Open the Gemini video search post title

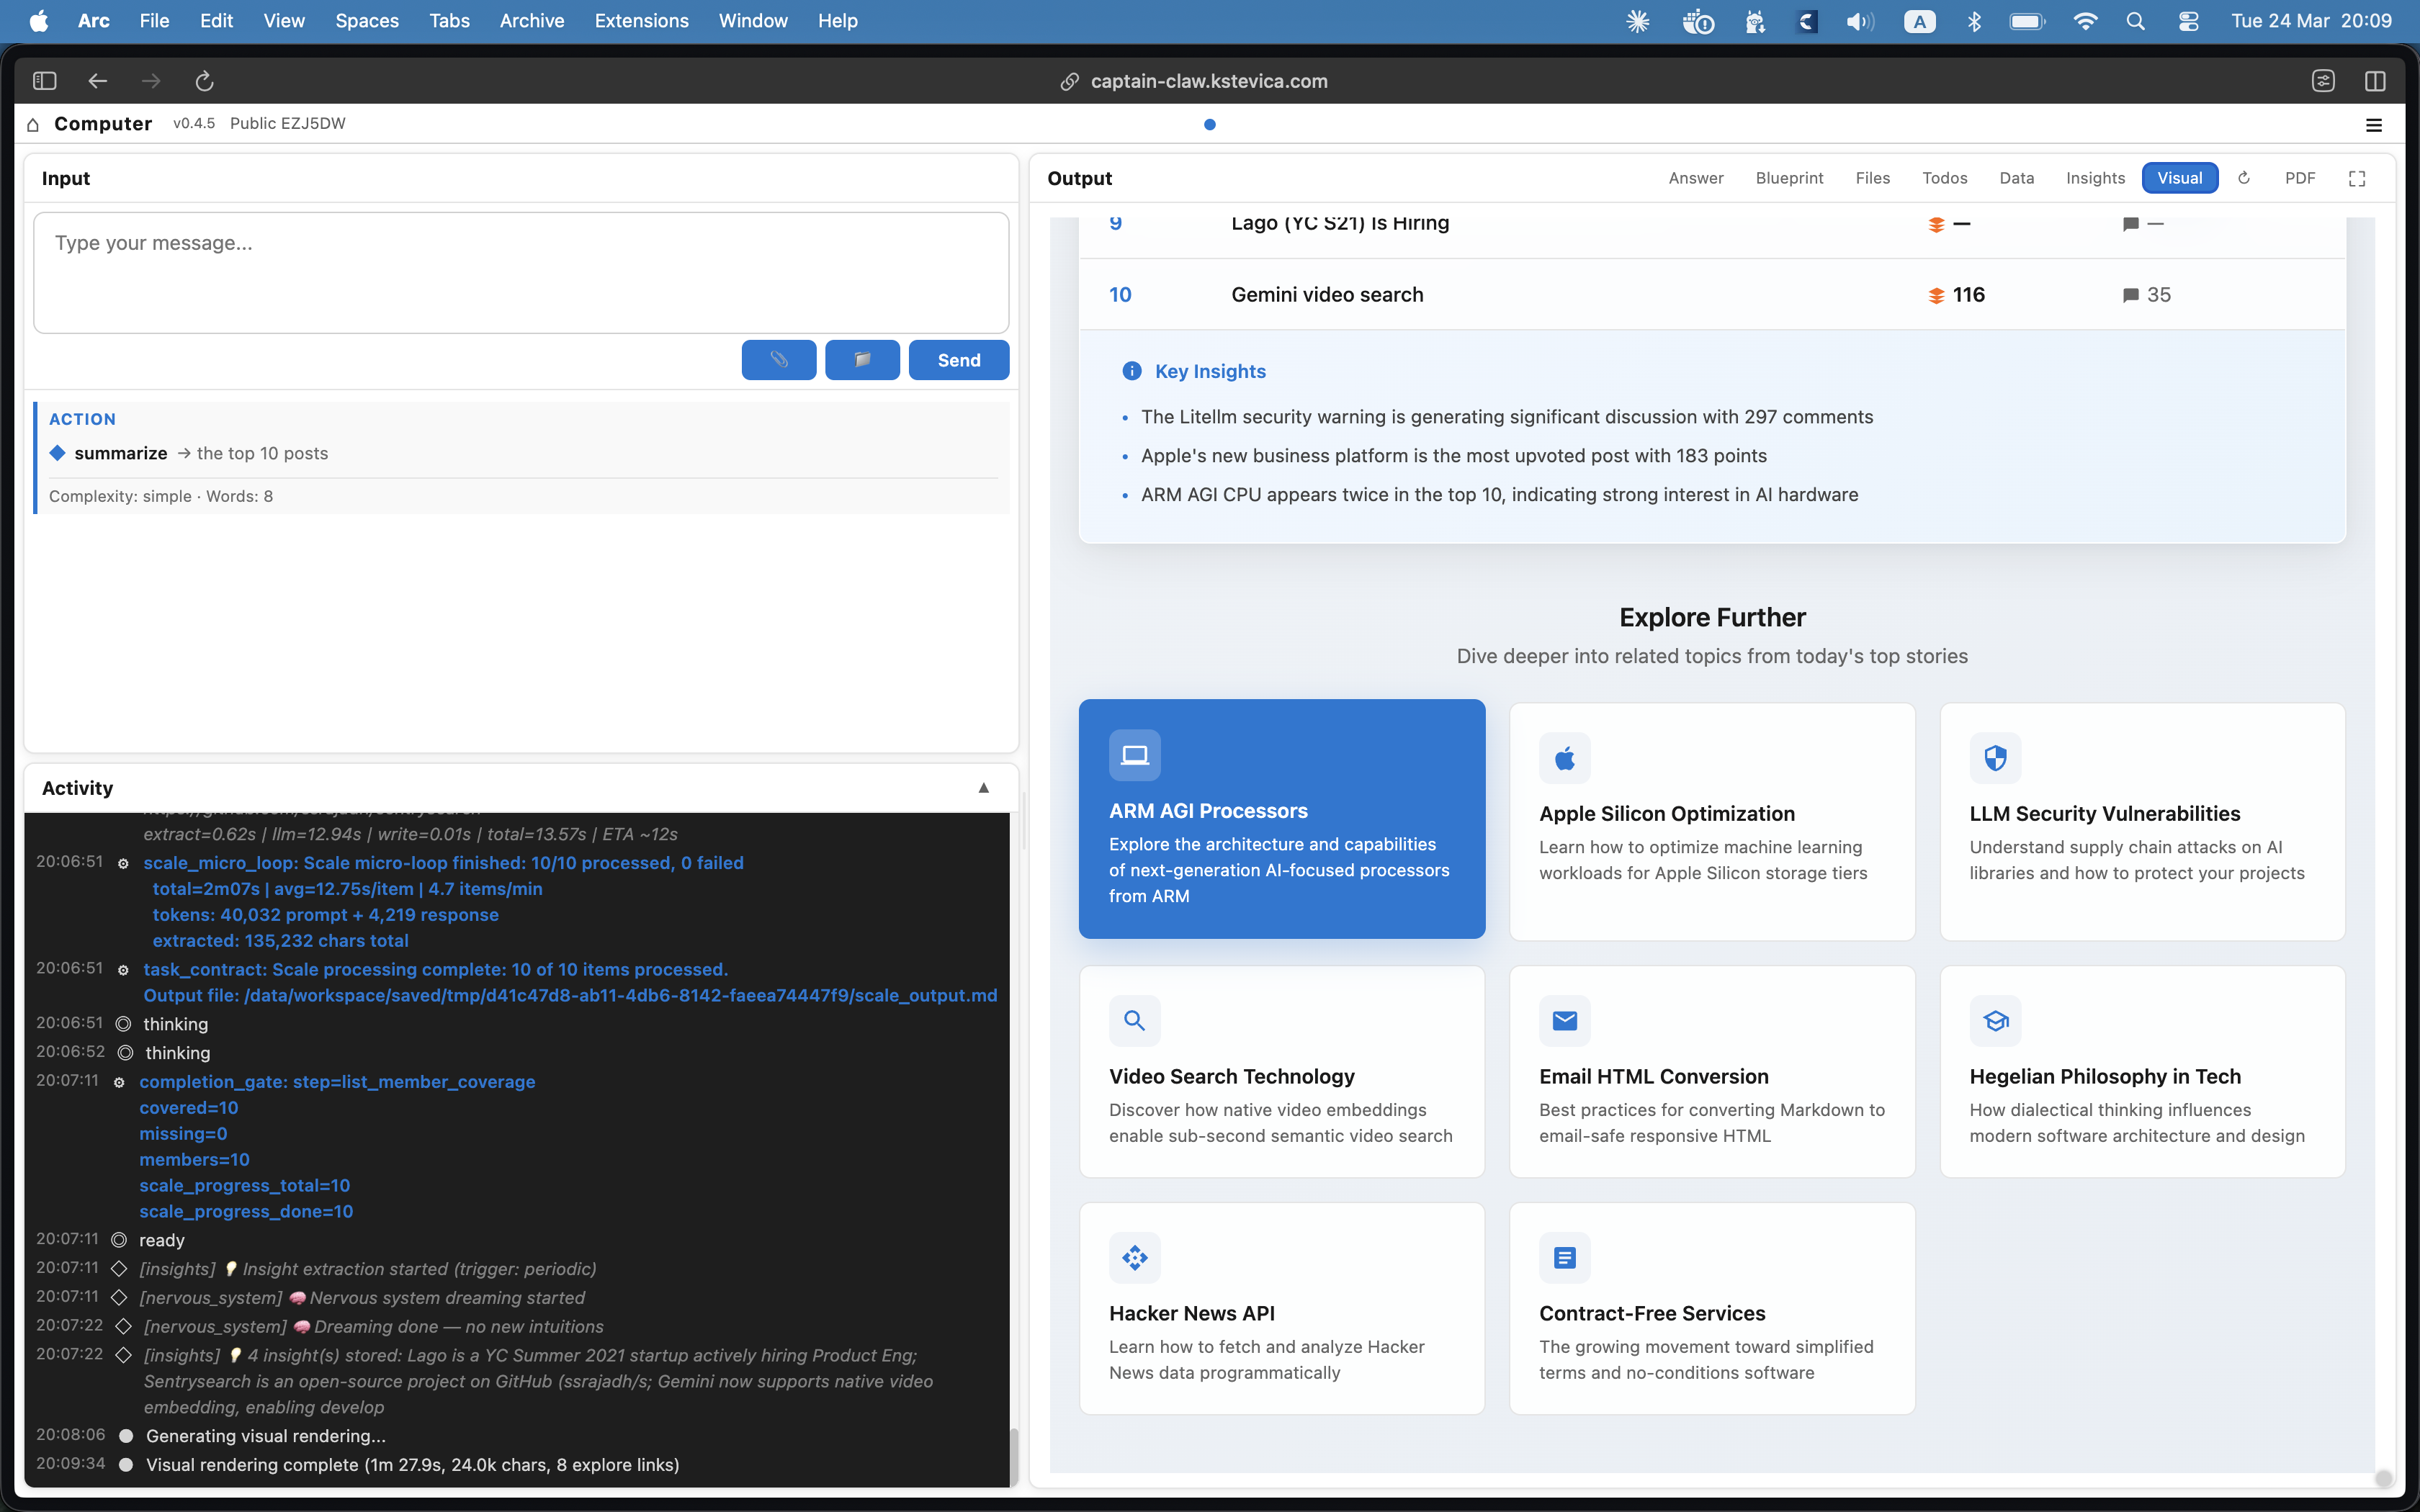[x=1327, y=295]
